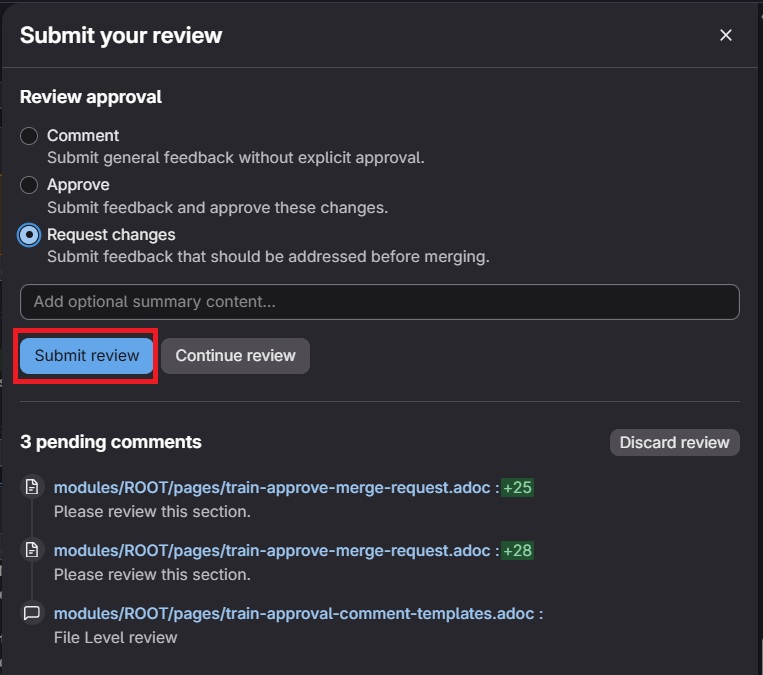Click the "File Level review" comment text
Screen dimensions: 763x675
click(115, 637)
